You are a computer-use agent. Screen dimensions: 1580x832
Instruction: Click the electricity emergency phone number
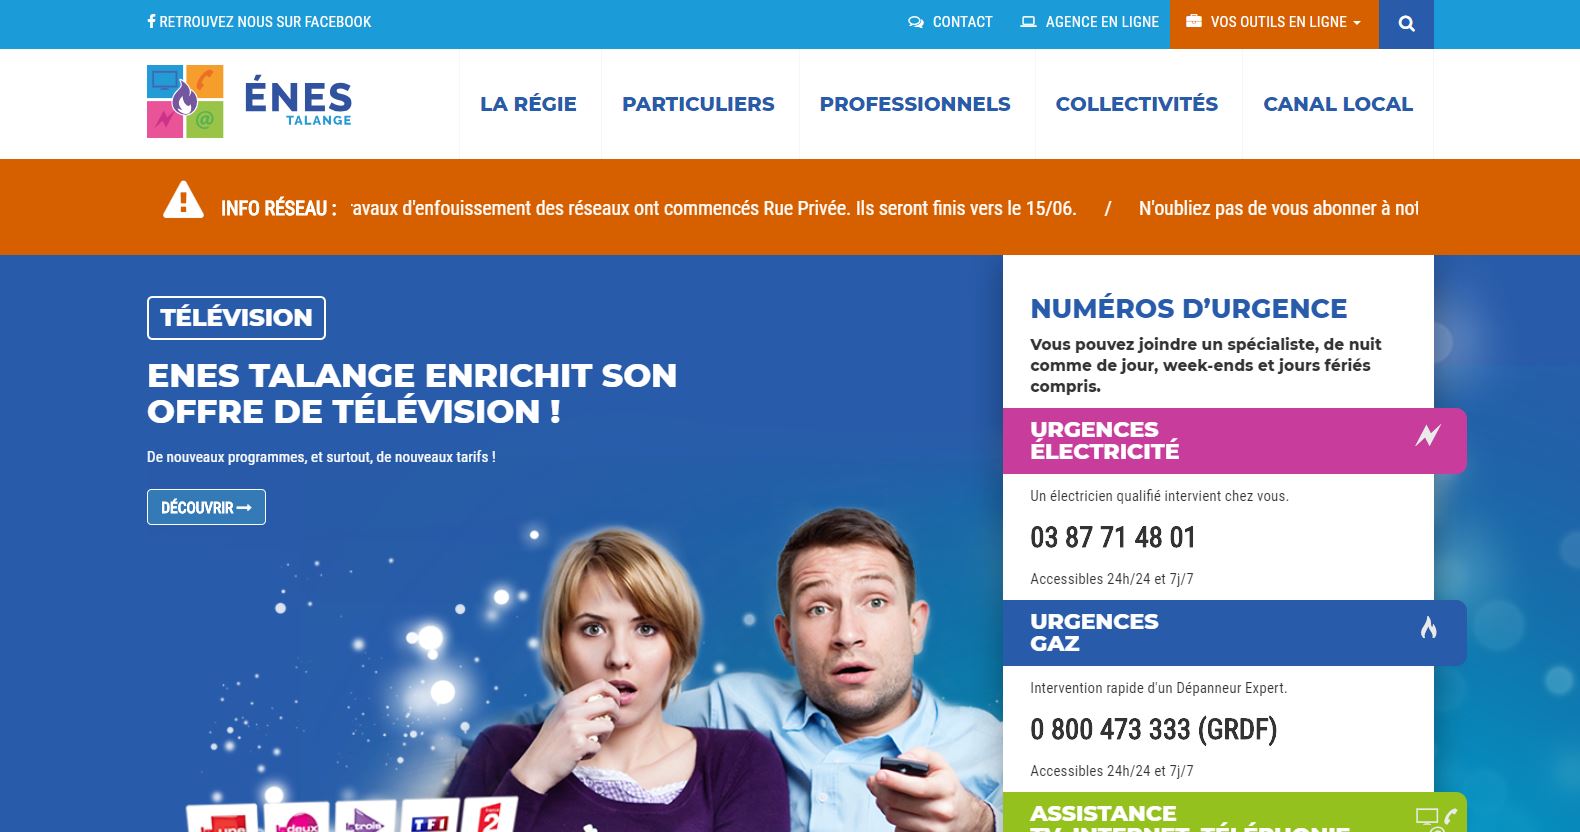point(1113,538)
